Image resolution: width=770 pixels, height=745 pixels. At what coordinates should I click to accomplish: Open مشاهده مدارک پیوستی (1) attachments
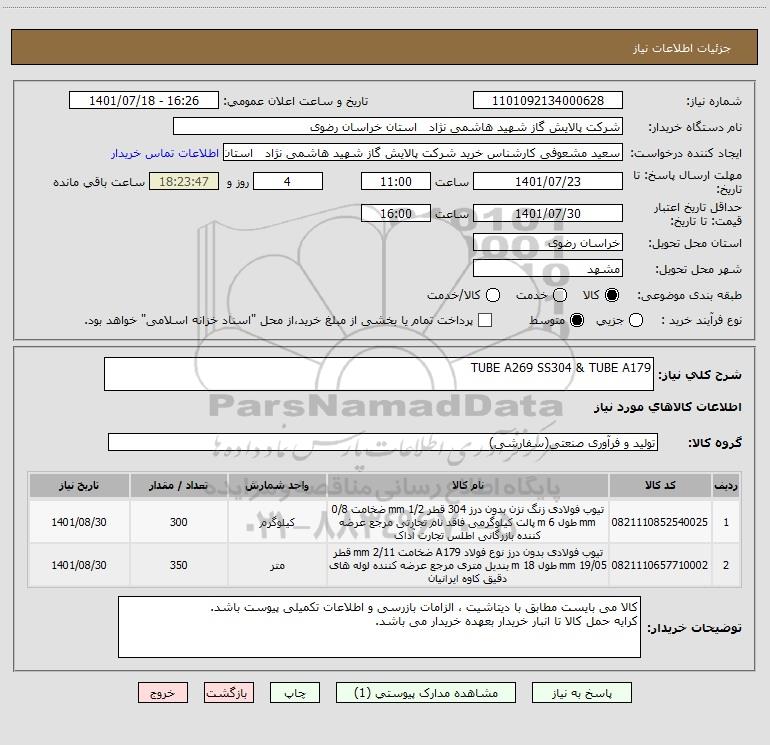[x=426, y=692]
